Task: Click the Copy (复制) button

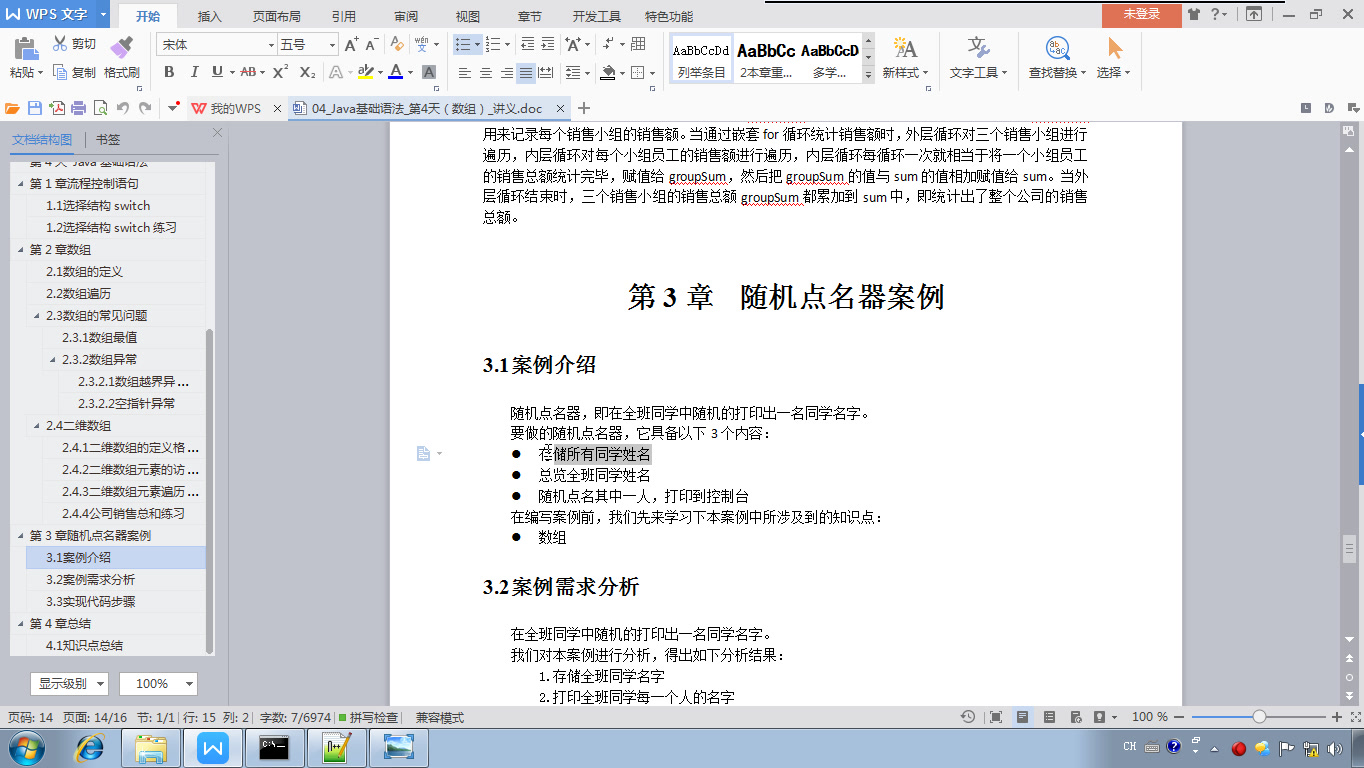Action: coord(75,72)
